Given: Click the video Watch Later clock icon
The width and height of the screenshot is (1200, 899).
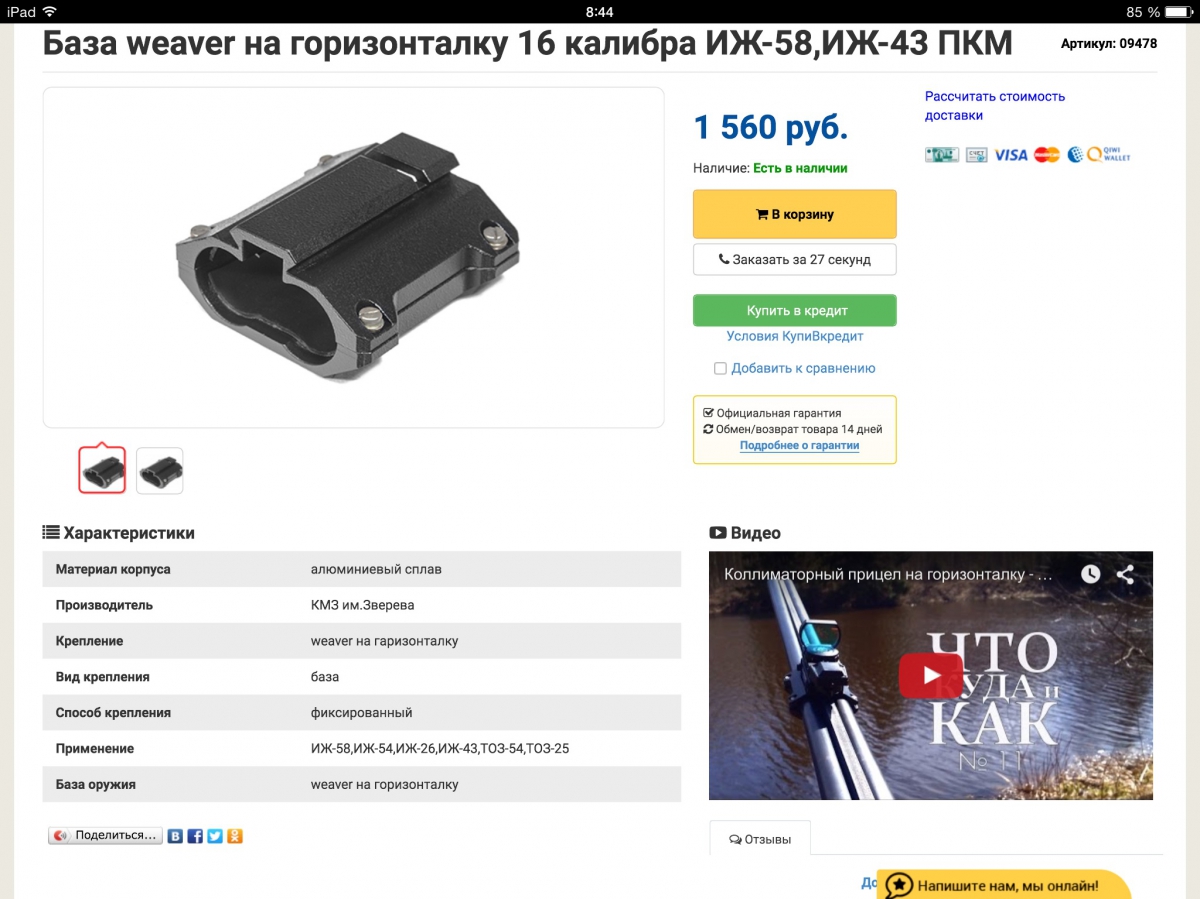Looking at the screenshot, I should pyautogui.click(x=1090, y=574).
